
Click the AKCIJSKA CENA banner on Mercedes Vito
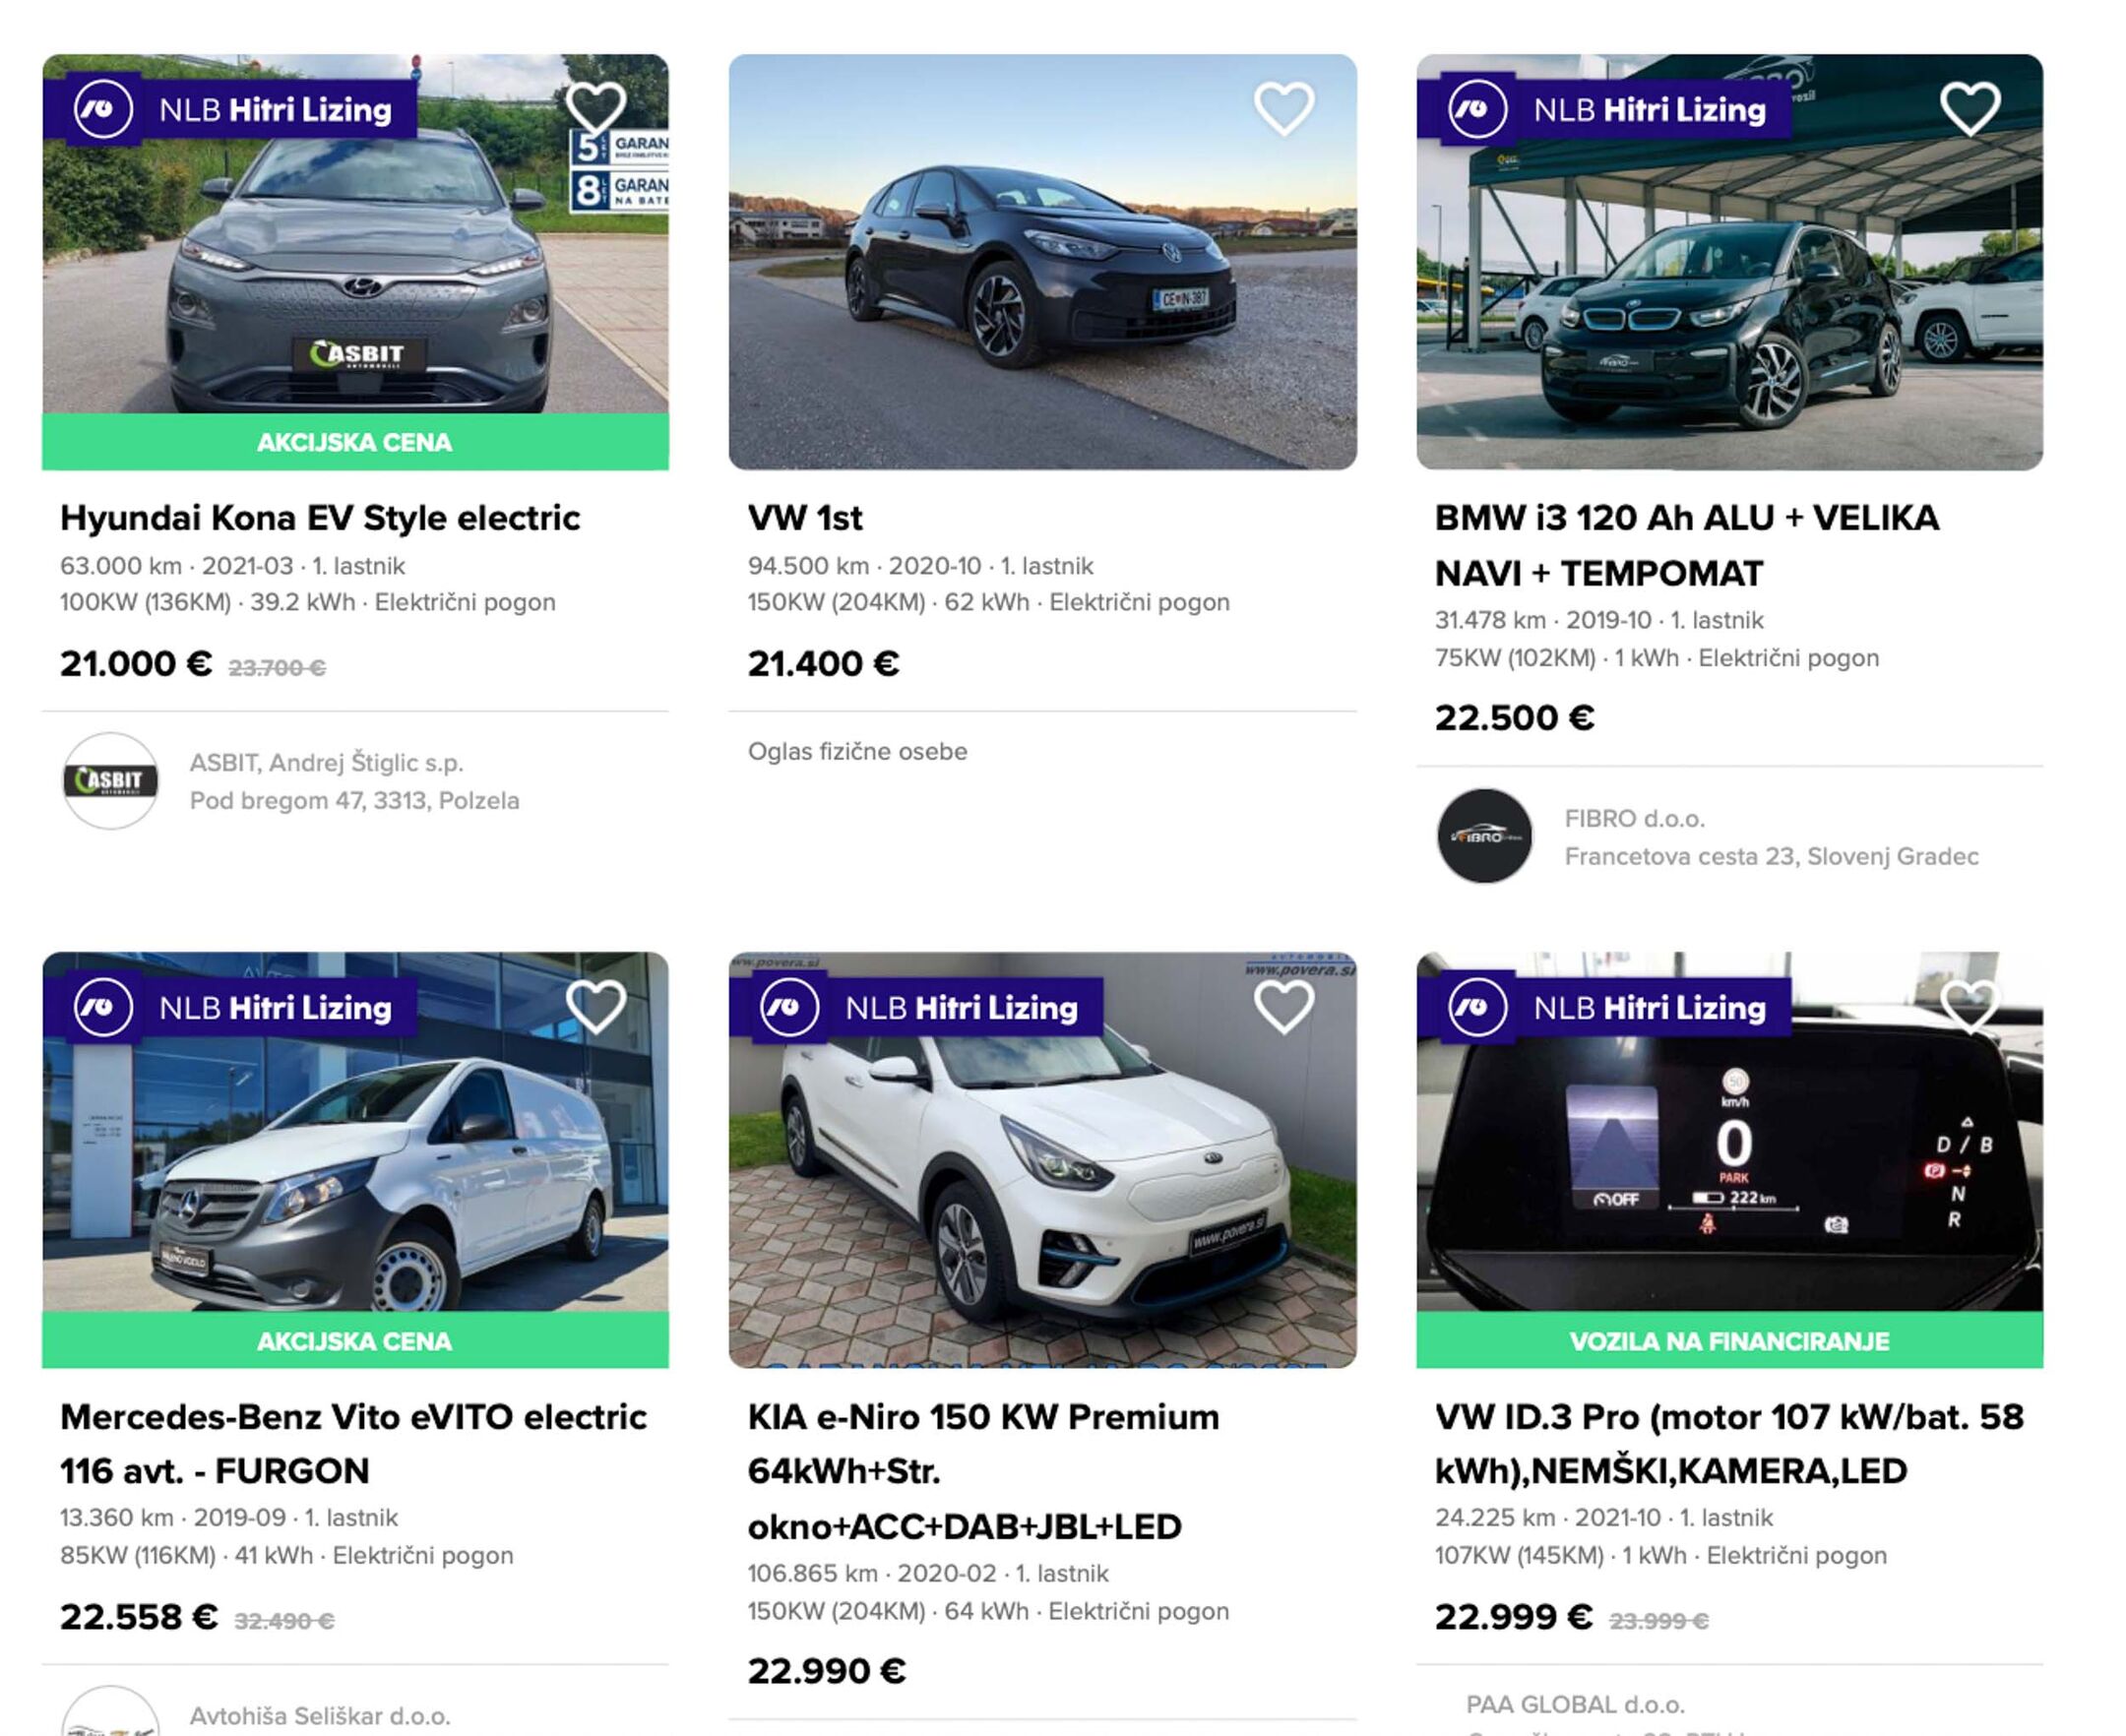pyautogui.click(x=355, y=1341)
